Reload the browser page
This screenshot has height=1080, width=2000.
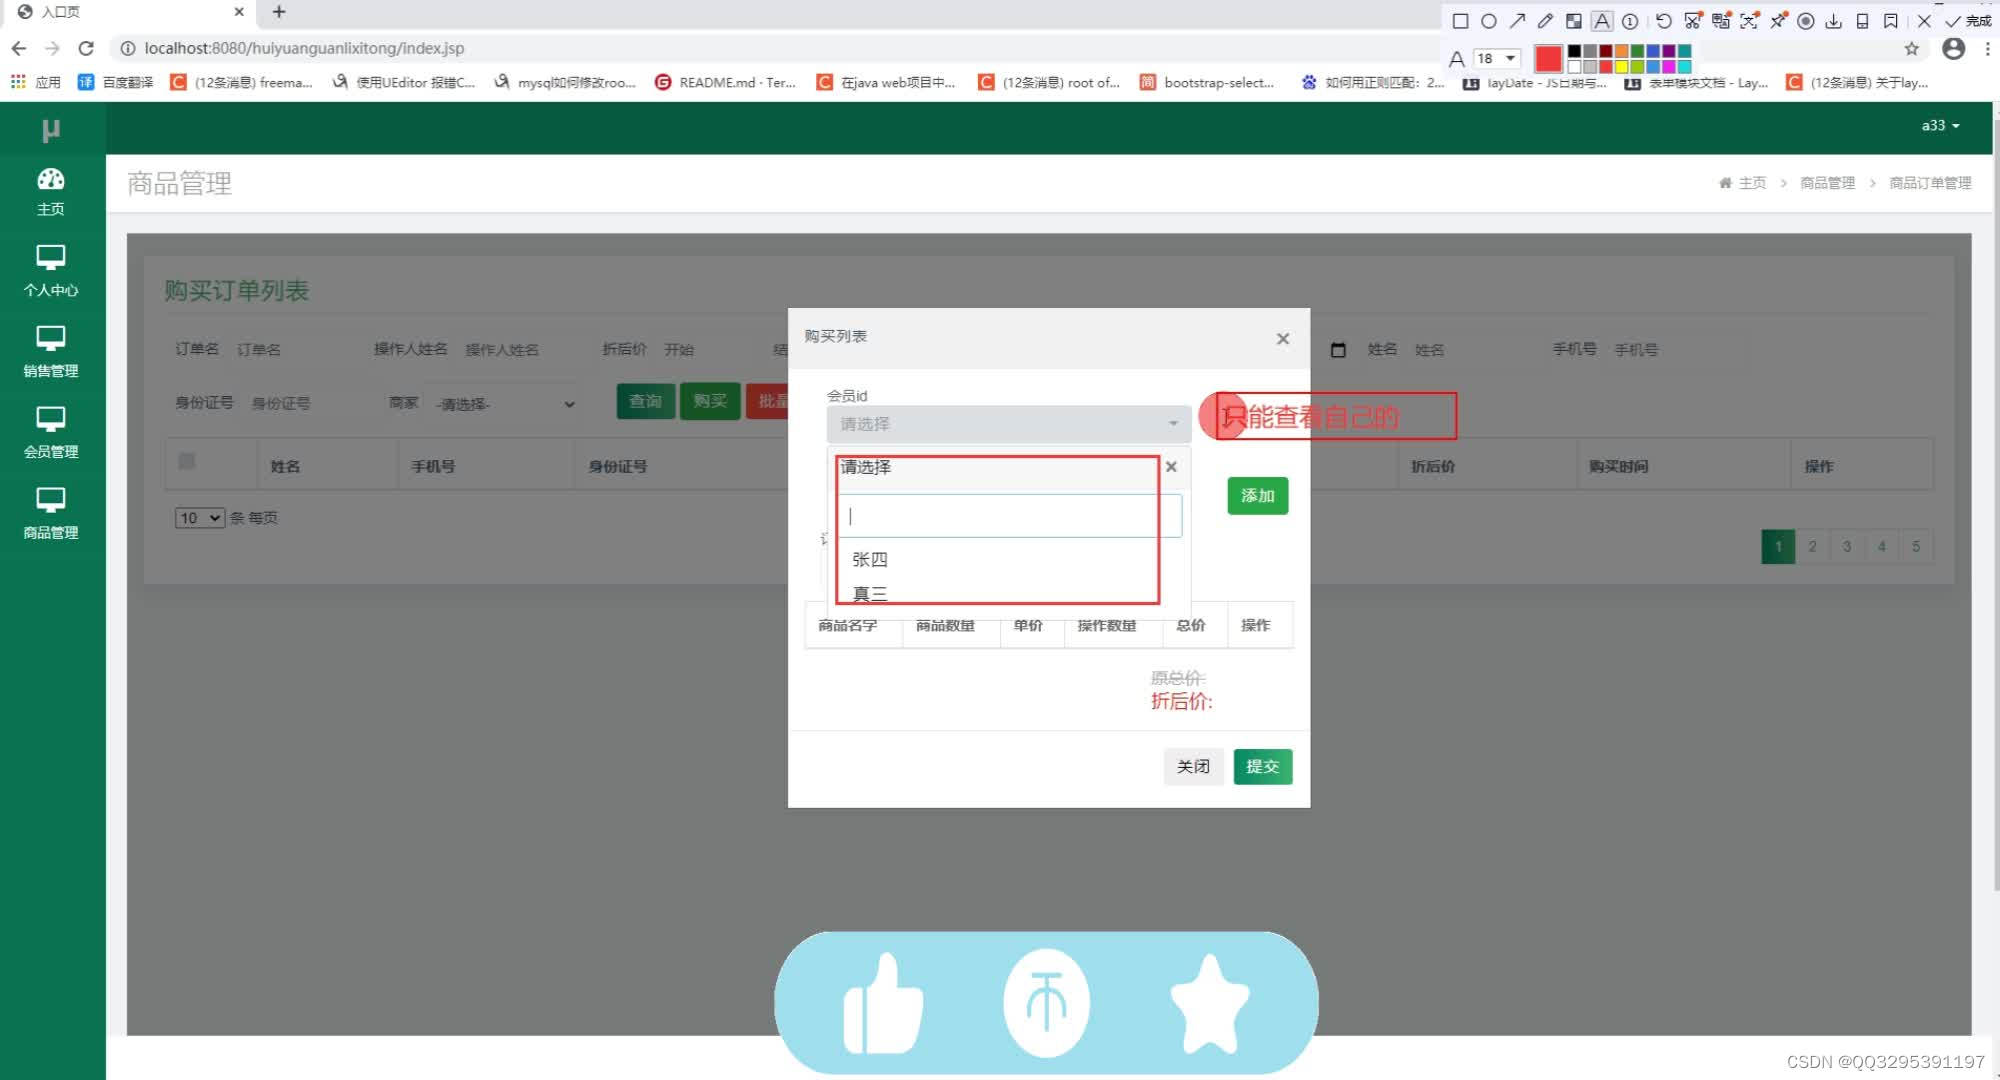86,48
